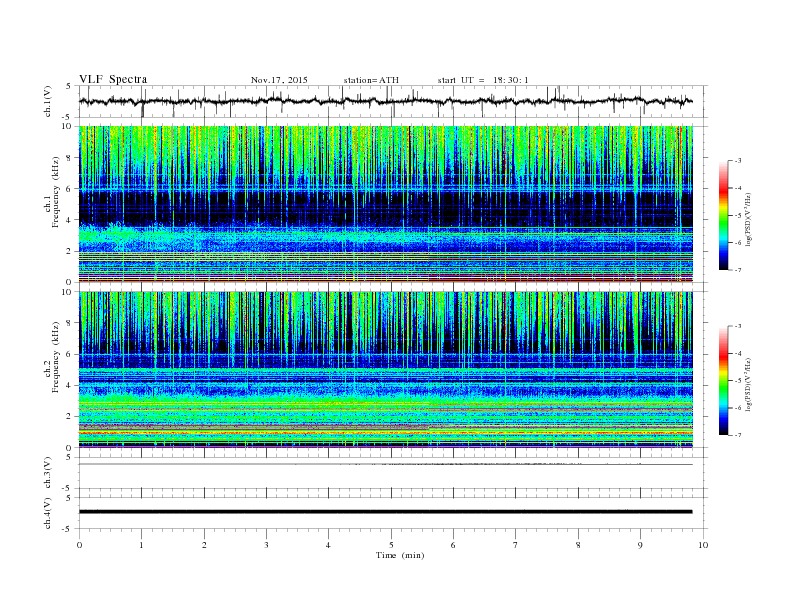The image size is (792, 612).
Task: Click the "6" minute time tick label
Action: (453, 545)
